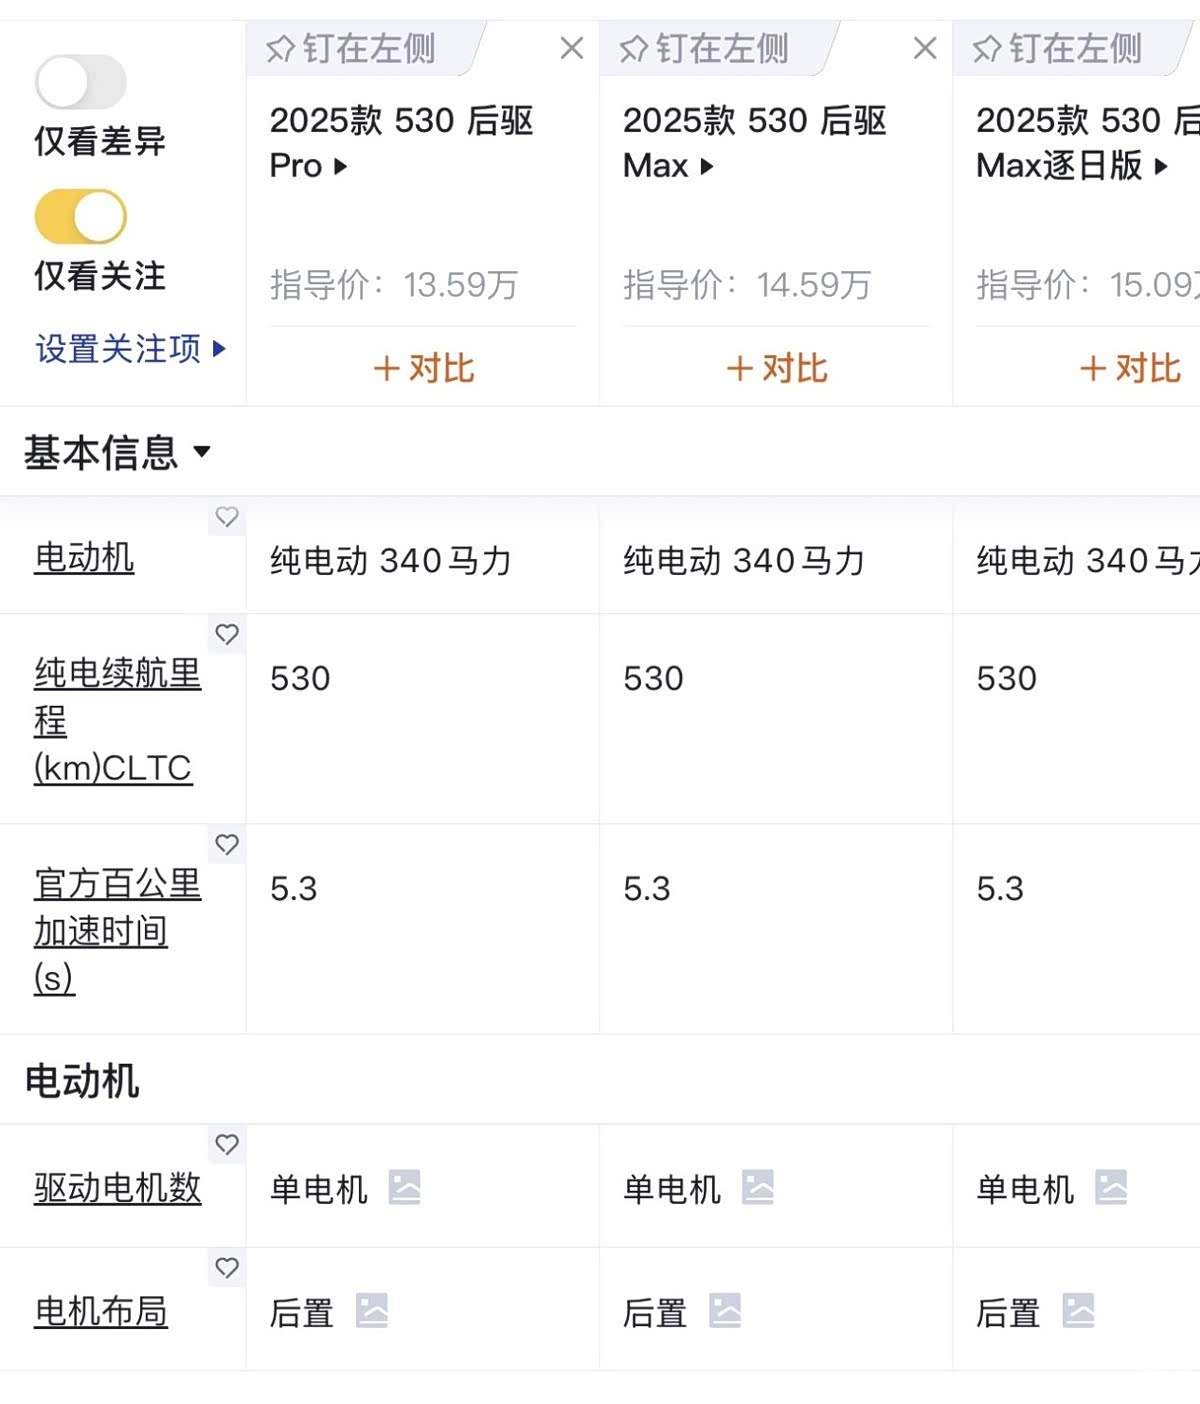Turn off the 仅看关注 switch
Viewport: 1200px width, 1404px height.
pos(80,217)
